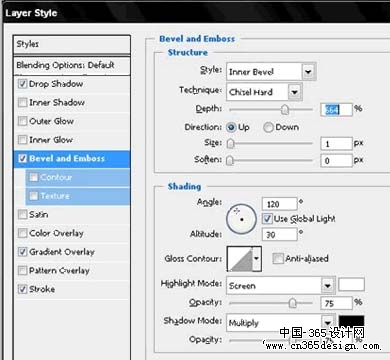Select the Bevel and Emboss row
The image size is (390, 360).
72,159
